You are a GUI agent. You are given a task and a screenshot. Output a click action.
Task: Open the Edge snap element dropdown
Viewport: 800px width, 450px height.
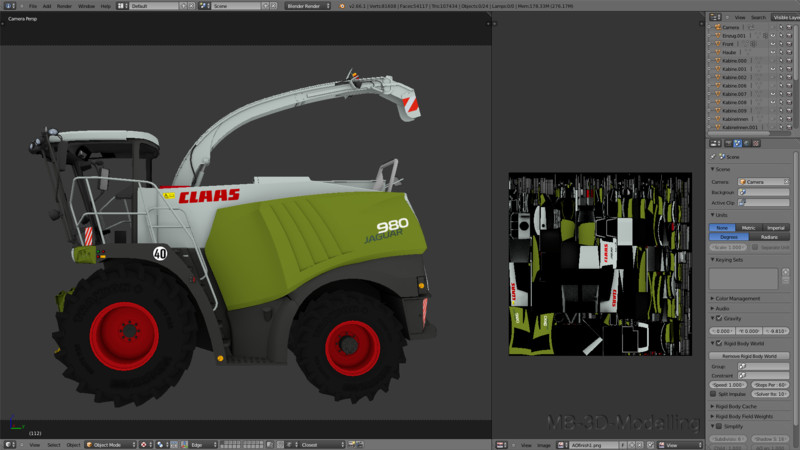(x=201, y=445)
